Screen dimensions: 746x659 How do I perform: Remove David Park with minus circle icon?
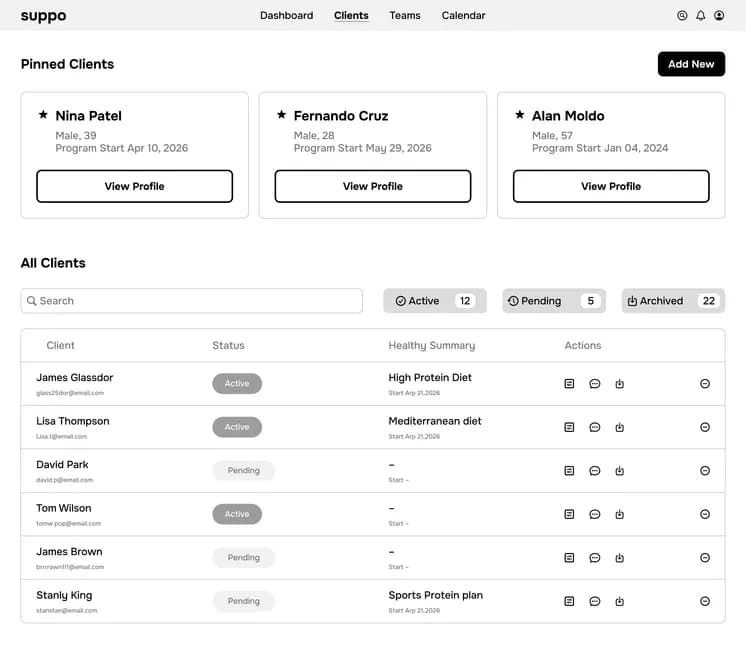click(705, 471)
